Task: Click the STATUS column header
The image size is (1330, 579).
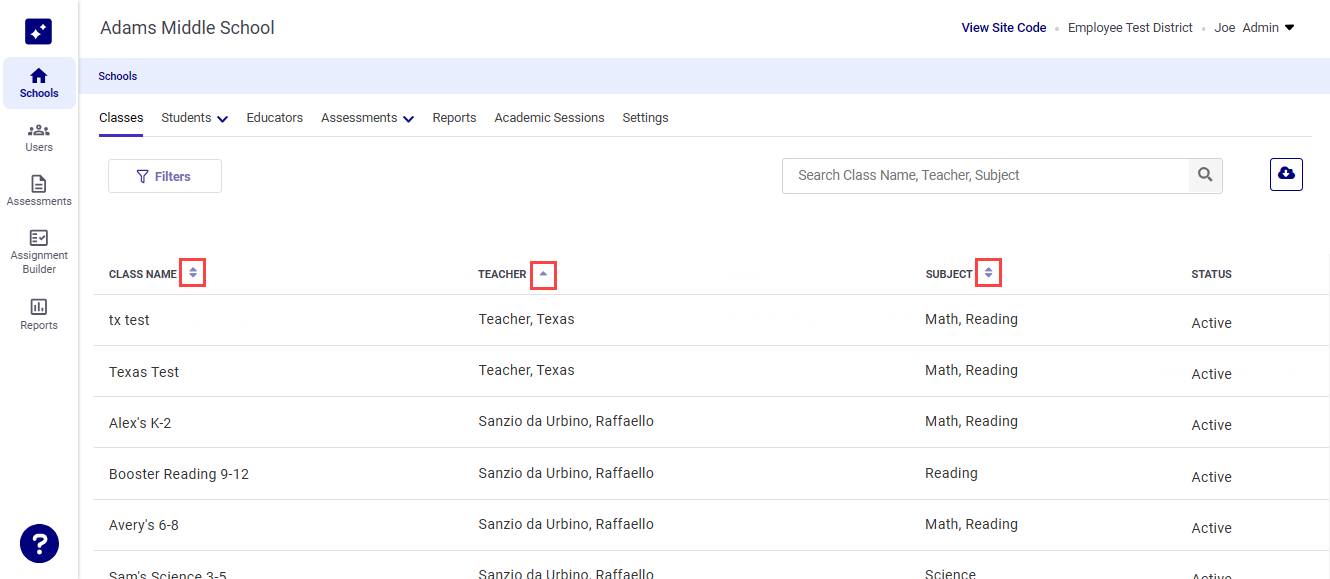Action: coord(1211,274)
